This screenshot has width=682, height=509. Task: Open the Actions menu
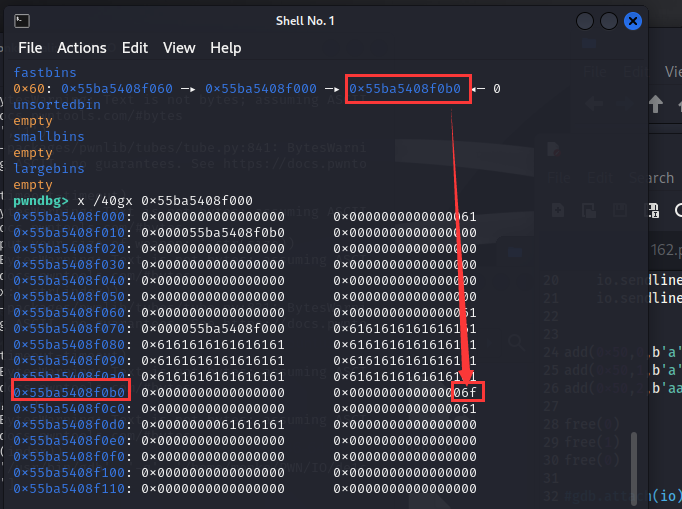coord(82,48)
